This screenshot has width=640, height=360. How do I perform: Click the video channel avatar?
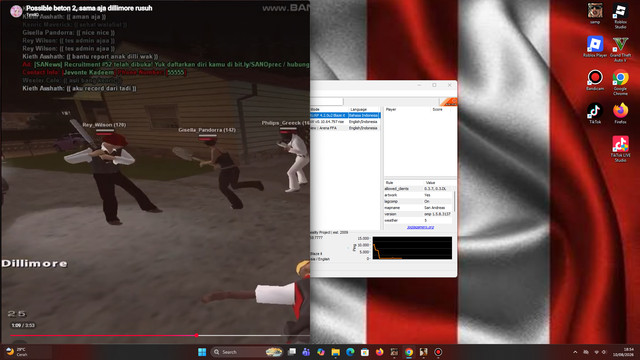(x=16, y=11)
